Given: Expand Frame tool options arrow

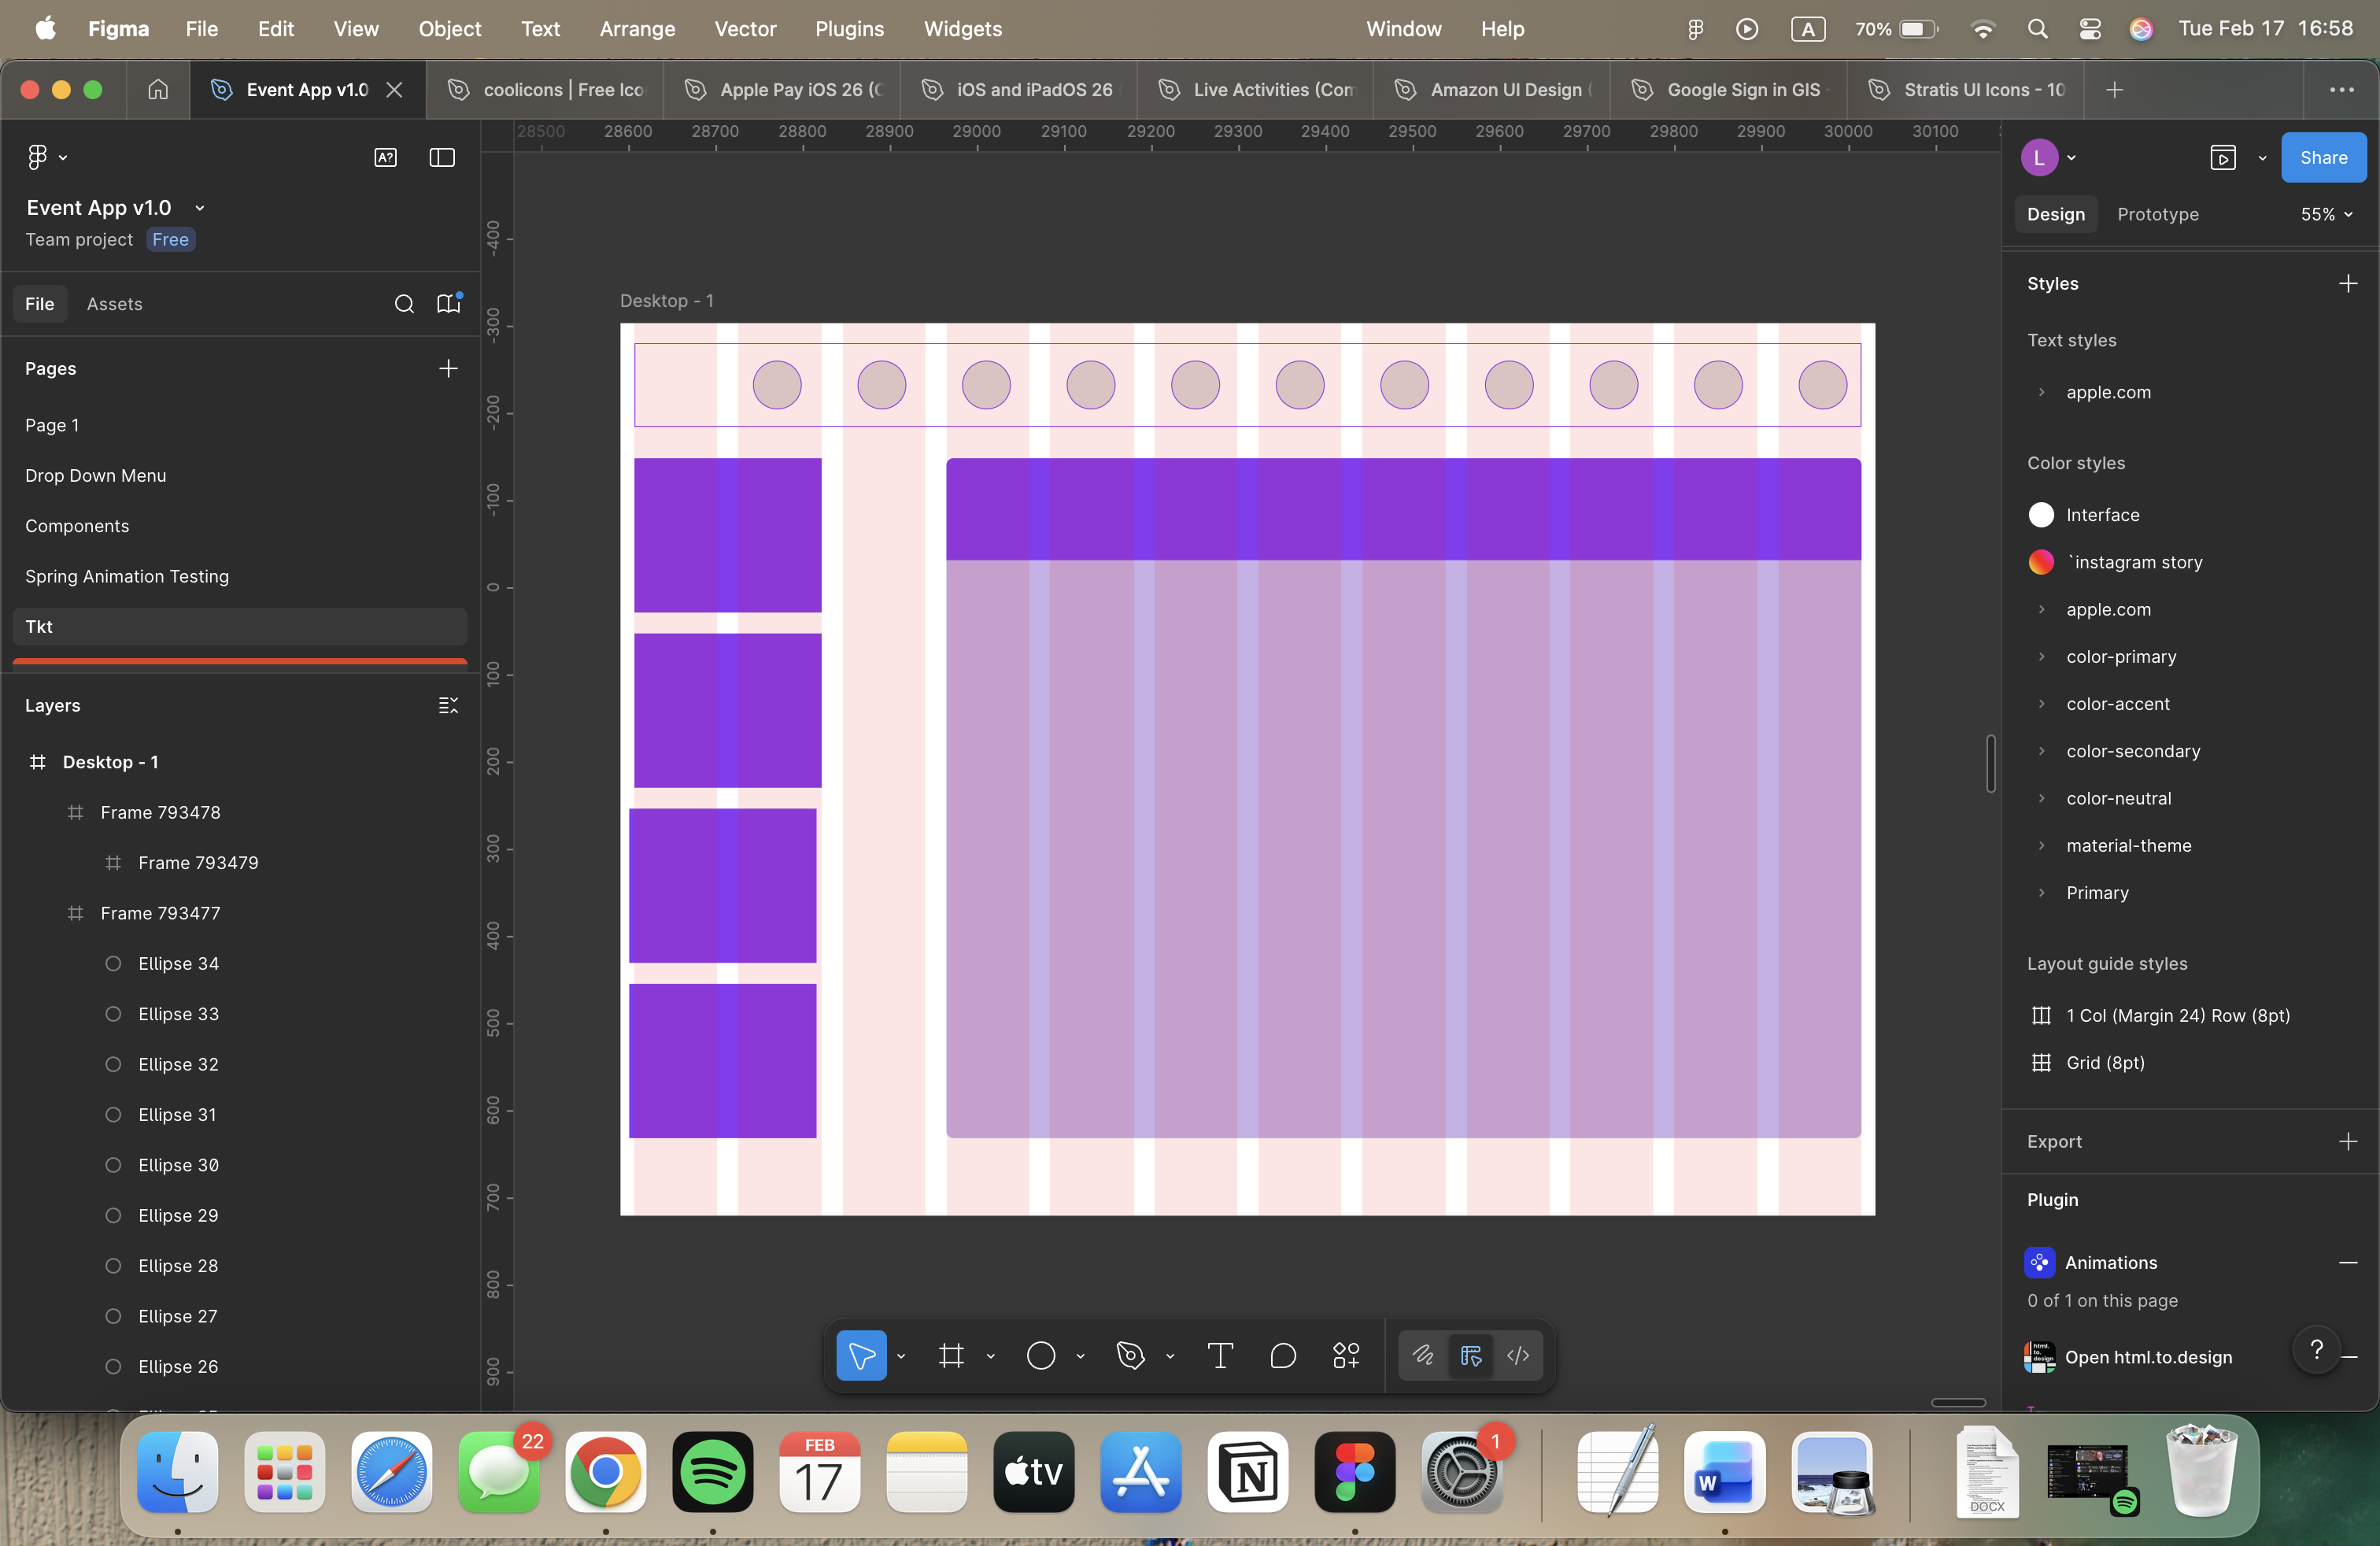Looking at the screenshot, I should pyautogui.click(x=990, y=1356).
